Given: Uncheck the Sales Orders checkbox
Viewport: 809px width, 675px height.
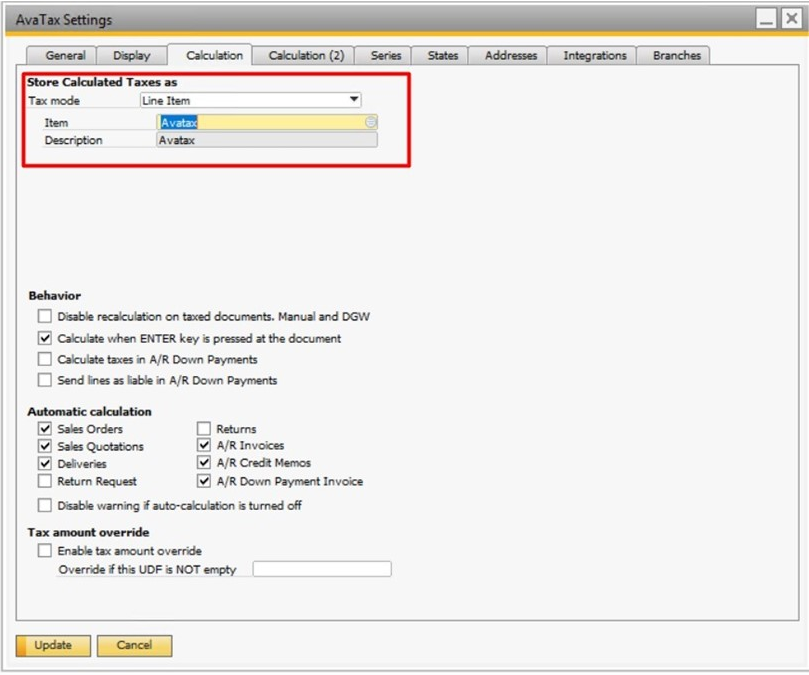Looking at the screenshot, I should click(45, 428).
